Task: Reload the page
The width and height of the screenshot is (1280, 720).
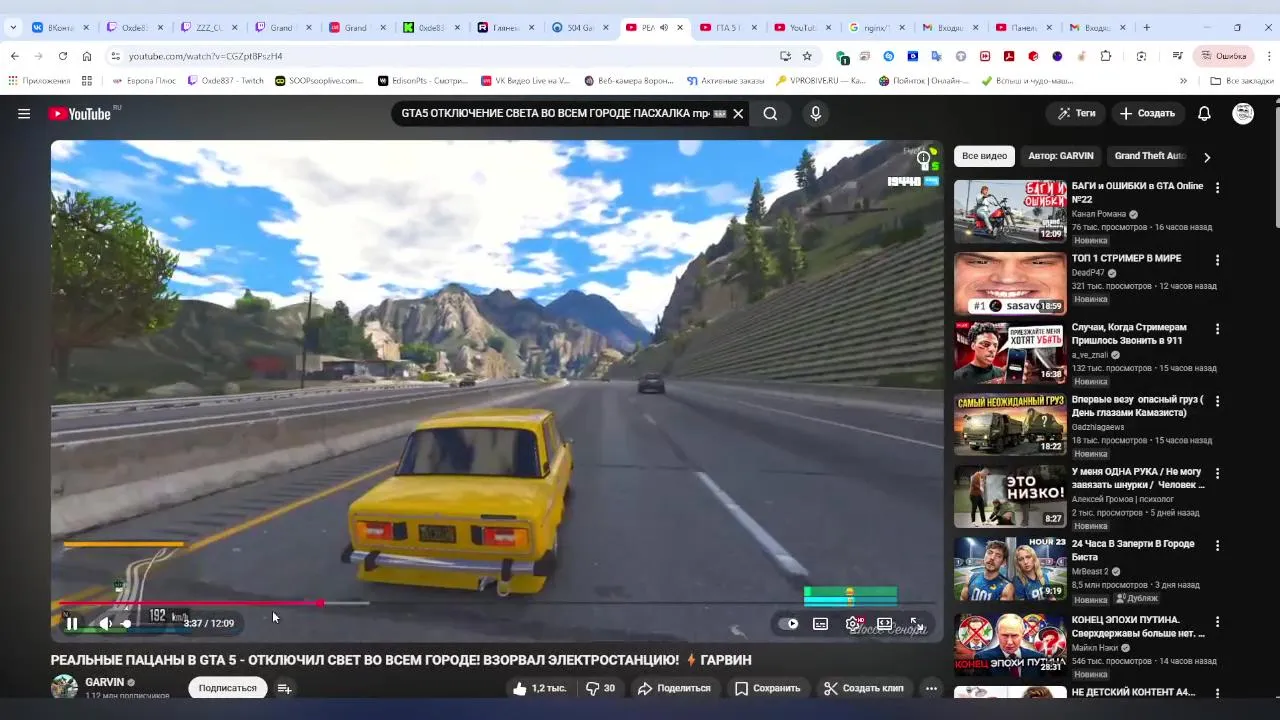Action: (x=63, y=56)
